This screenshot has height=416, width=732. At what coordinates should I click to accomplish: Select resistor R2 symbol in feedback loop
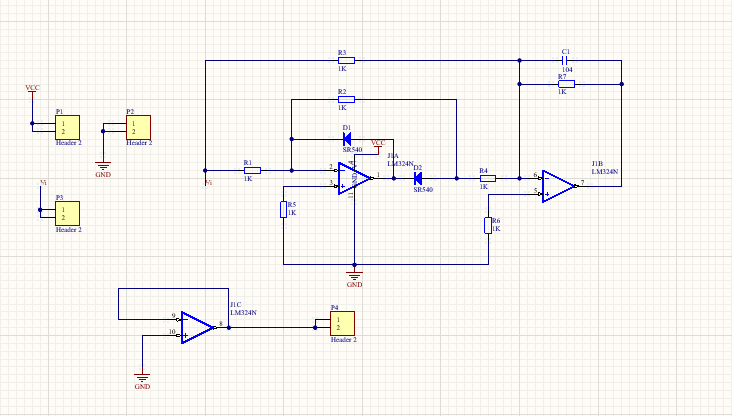[x=346, y=99]
